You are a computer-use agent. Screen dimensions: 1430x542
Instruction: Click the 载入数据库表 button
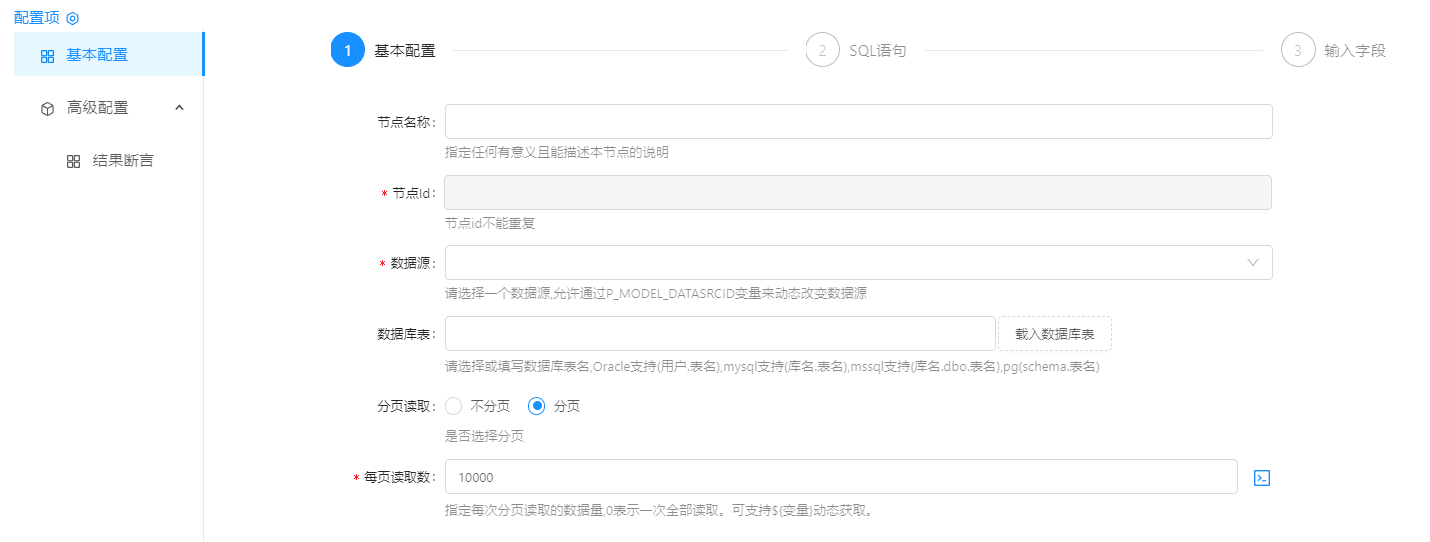point(1054,334)
